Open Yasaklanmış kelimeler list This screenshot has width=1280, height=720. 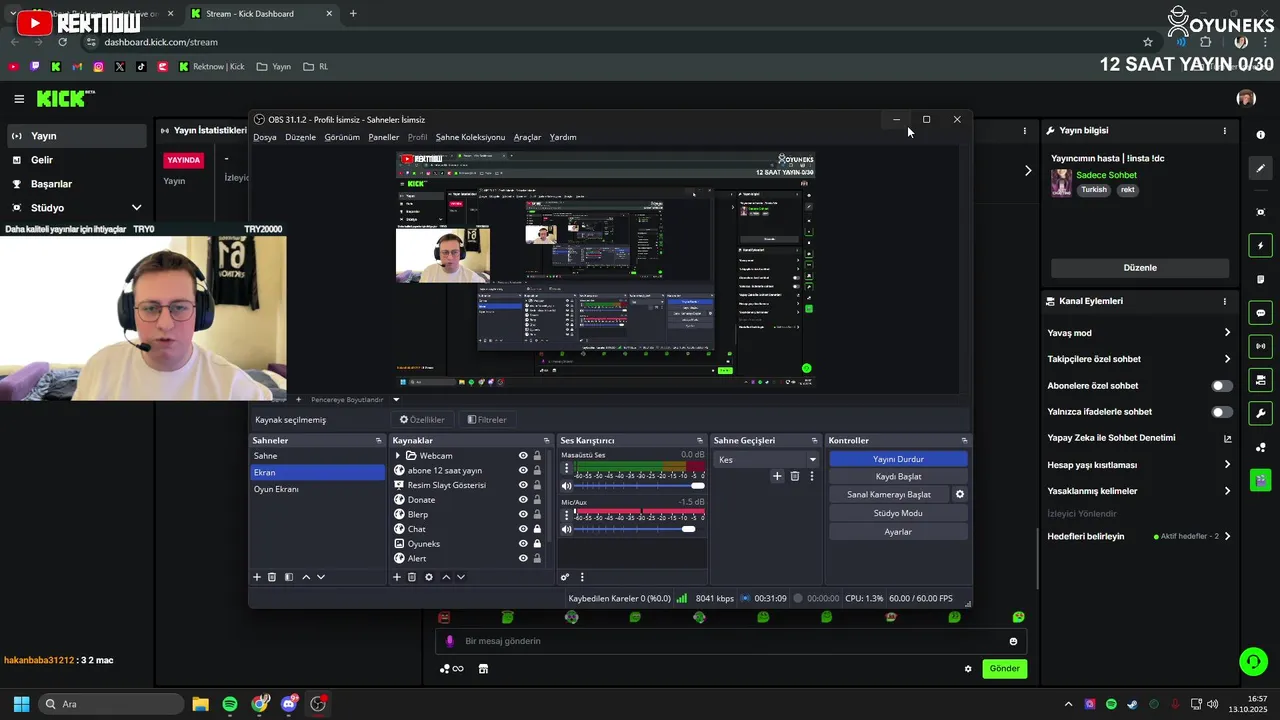(1139, 491)
